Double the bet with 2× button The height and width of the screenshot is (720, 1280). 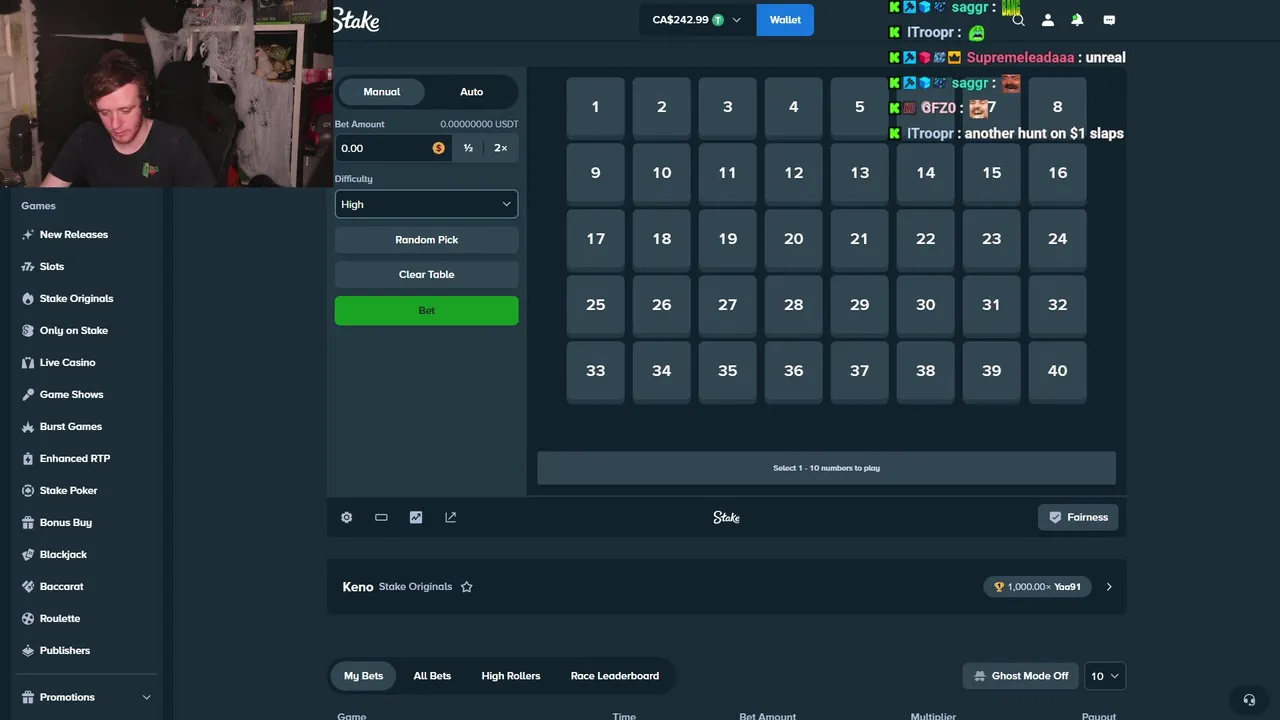pyautogui.click(x=501, y=148)
